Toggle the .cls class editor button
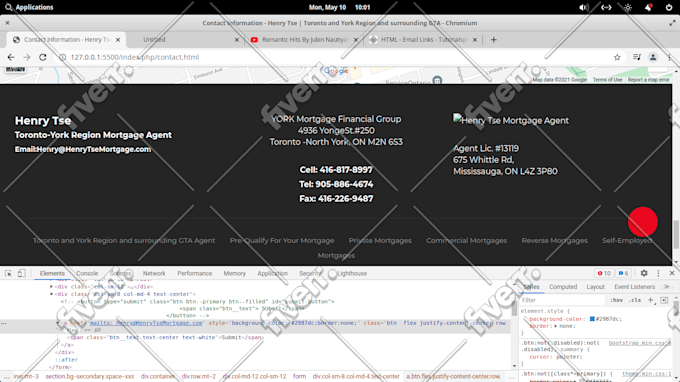Viewport: 680px width, 382px height. (x=635, y=300)
